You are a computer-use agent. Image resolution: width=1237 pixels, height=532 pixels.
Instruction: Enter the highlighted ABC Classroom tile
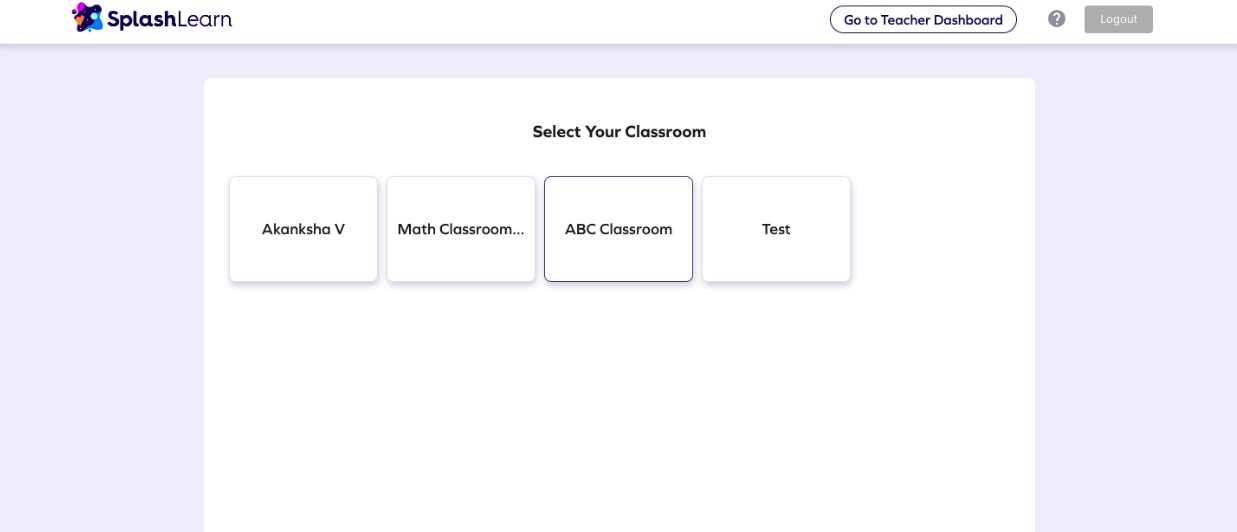618,250
